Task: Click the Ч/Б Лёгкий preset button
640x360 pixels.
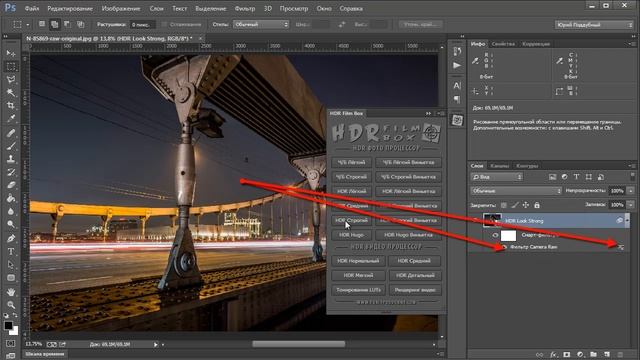Action: (x=351, y=162)
